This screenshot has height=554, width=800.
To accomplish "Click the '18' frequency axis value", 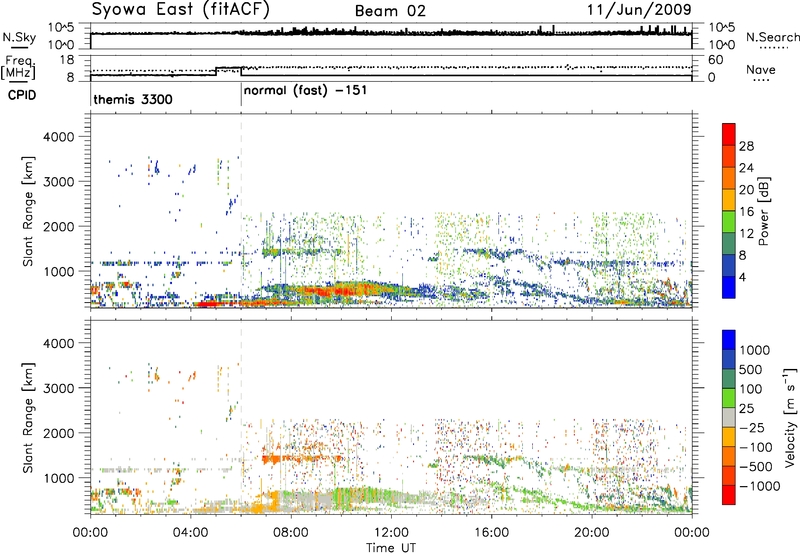I will pos(67,60).
